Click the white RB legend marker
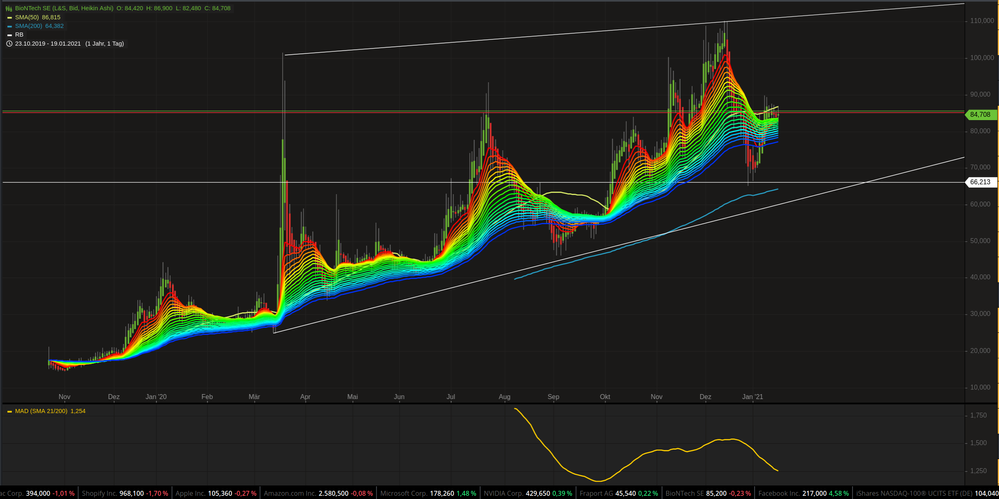999x499 pixels. 8,35
